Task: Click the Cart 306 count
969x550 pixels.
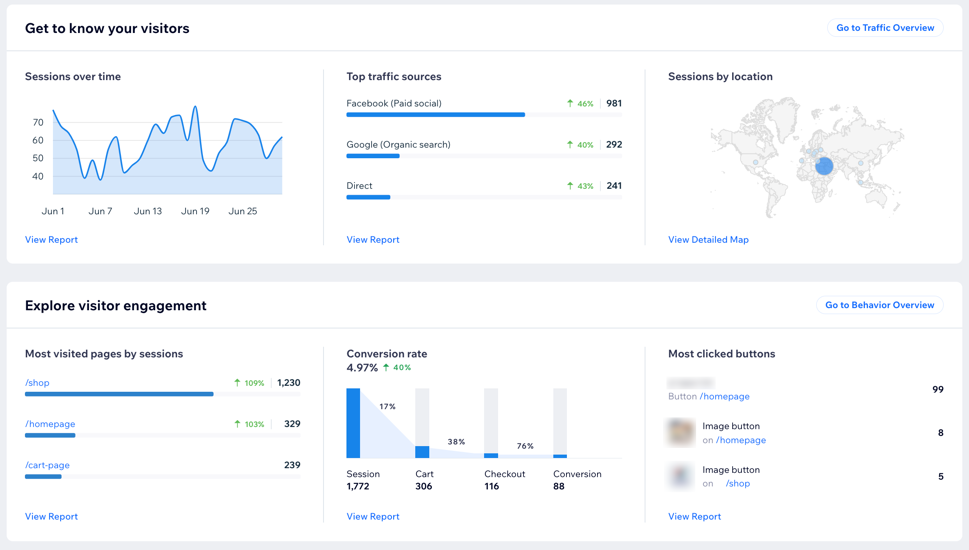Action: [x=423, y=486]
